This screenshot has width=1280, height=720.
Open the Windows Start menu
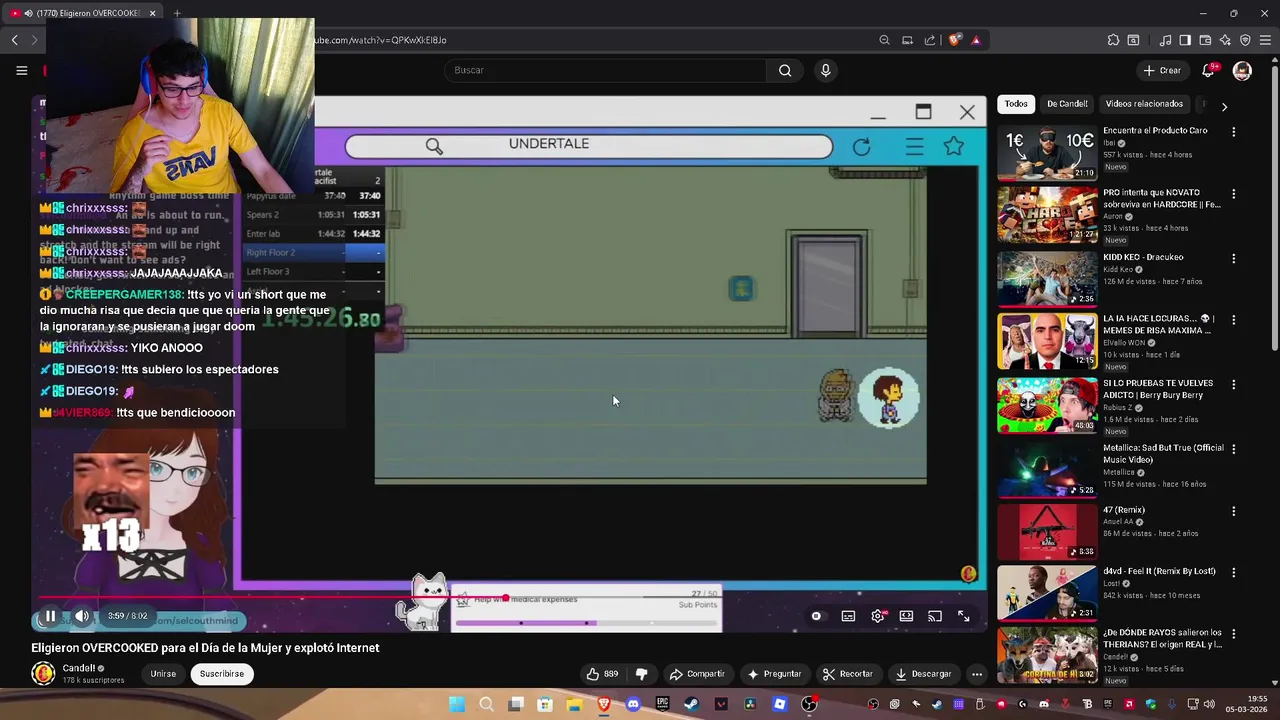[457, 704]
